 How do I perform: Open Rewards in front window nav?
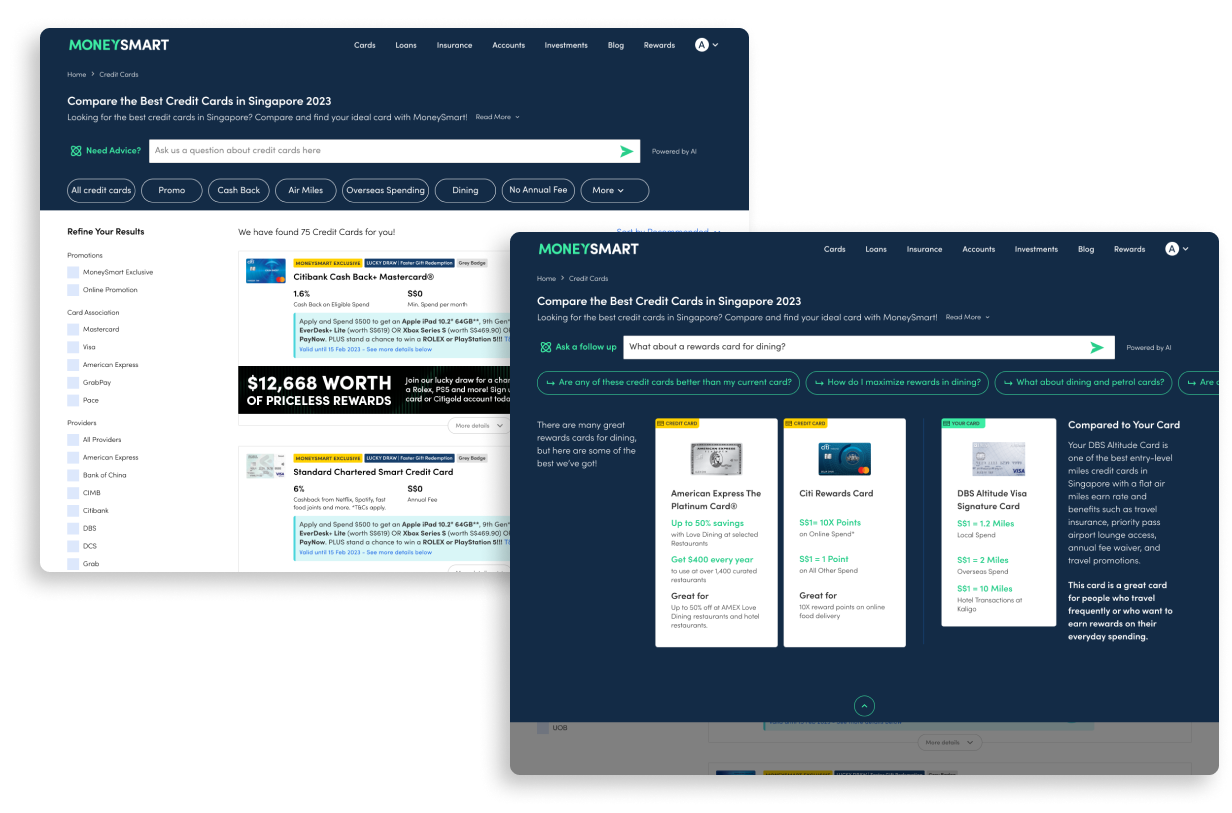[x=1129, y=249]
